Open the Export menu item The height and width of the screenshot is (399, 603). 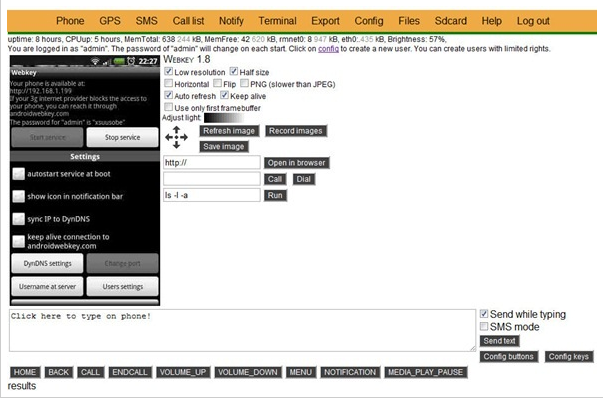tap(325, 21)
